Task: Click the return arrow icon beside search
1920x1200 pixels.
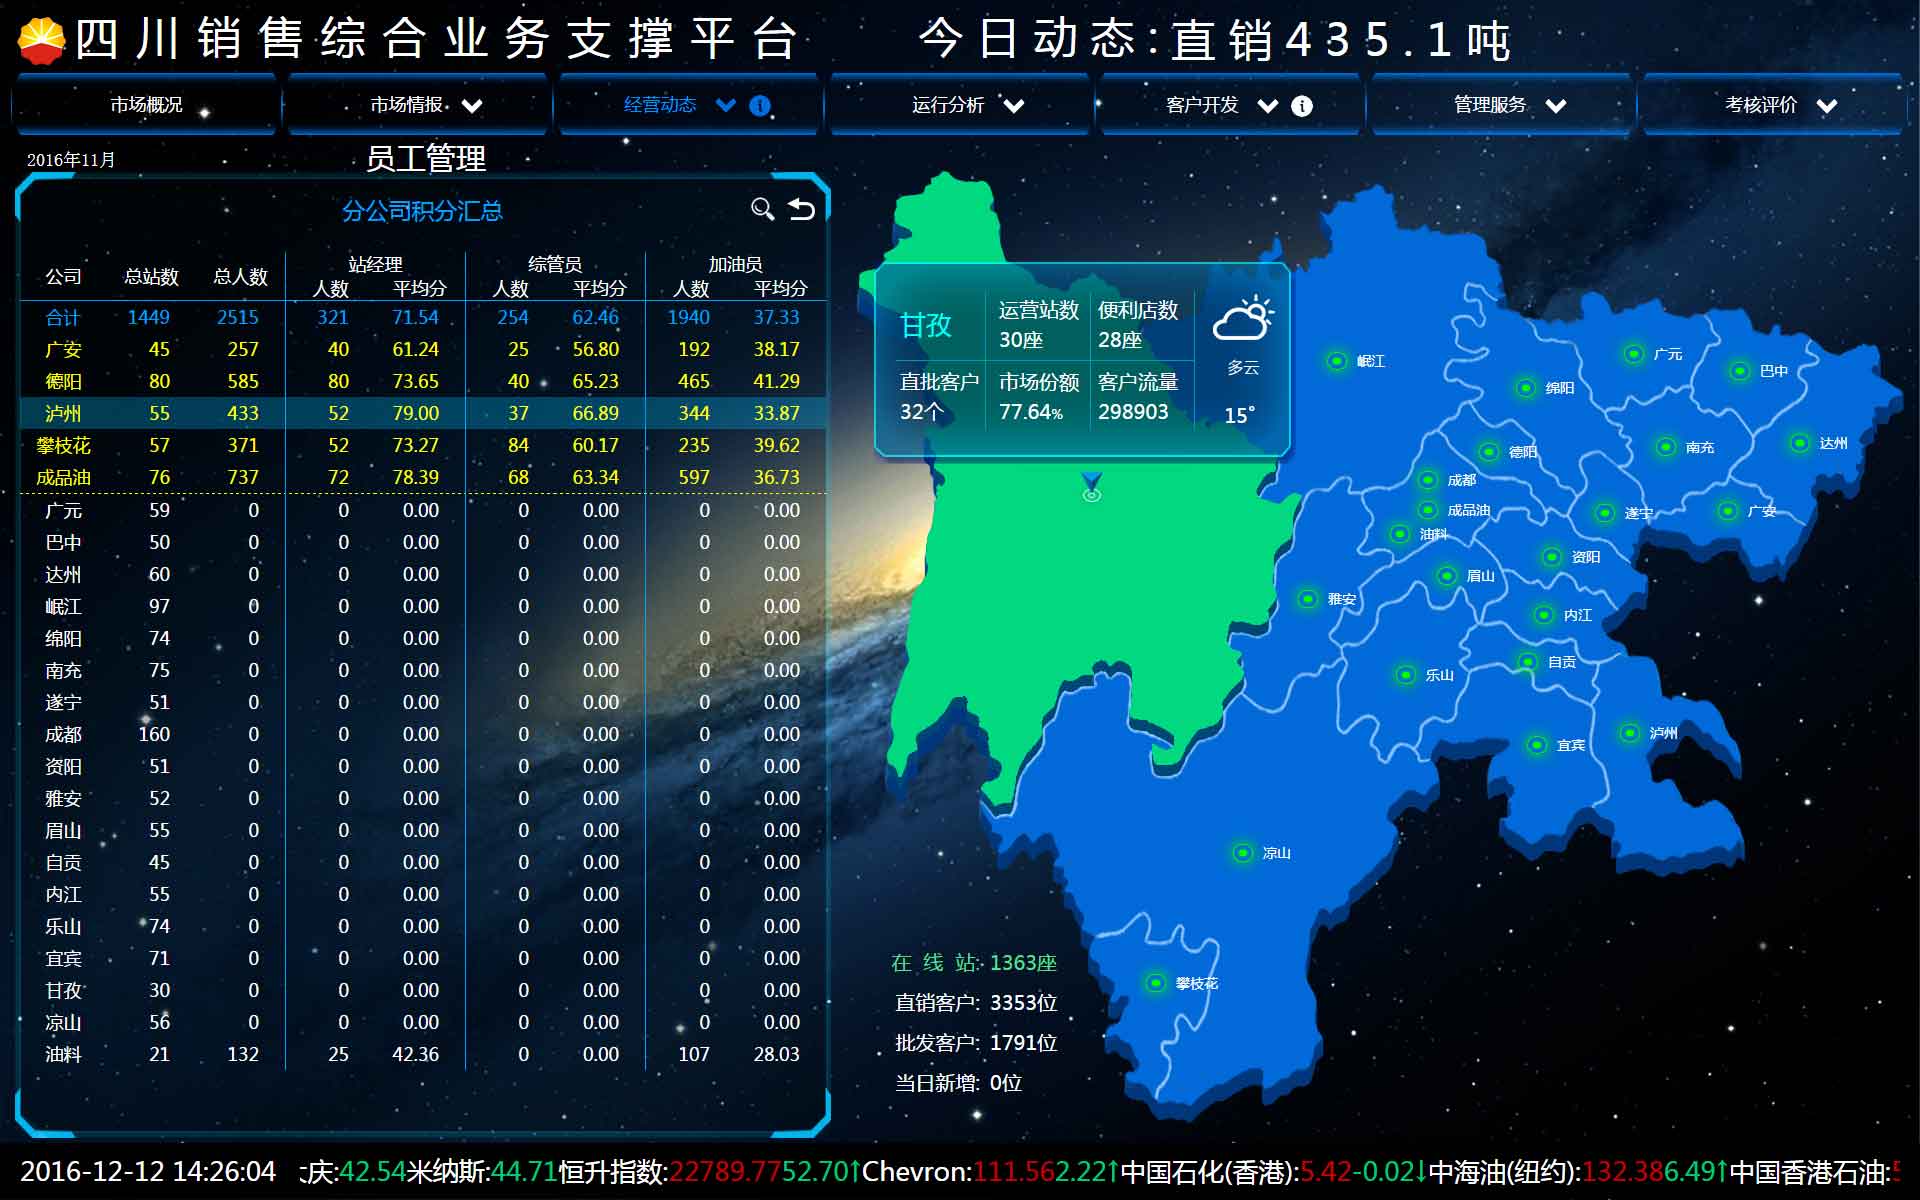Action: pyautogui.click(x=802, y=208)
